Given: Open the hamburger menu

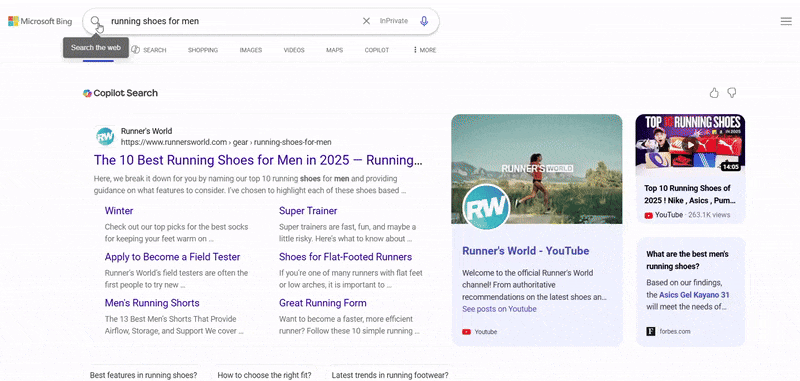Looking at the screenshot, I should 786,21.
